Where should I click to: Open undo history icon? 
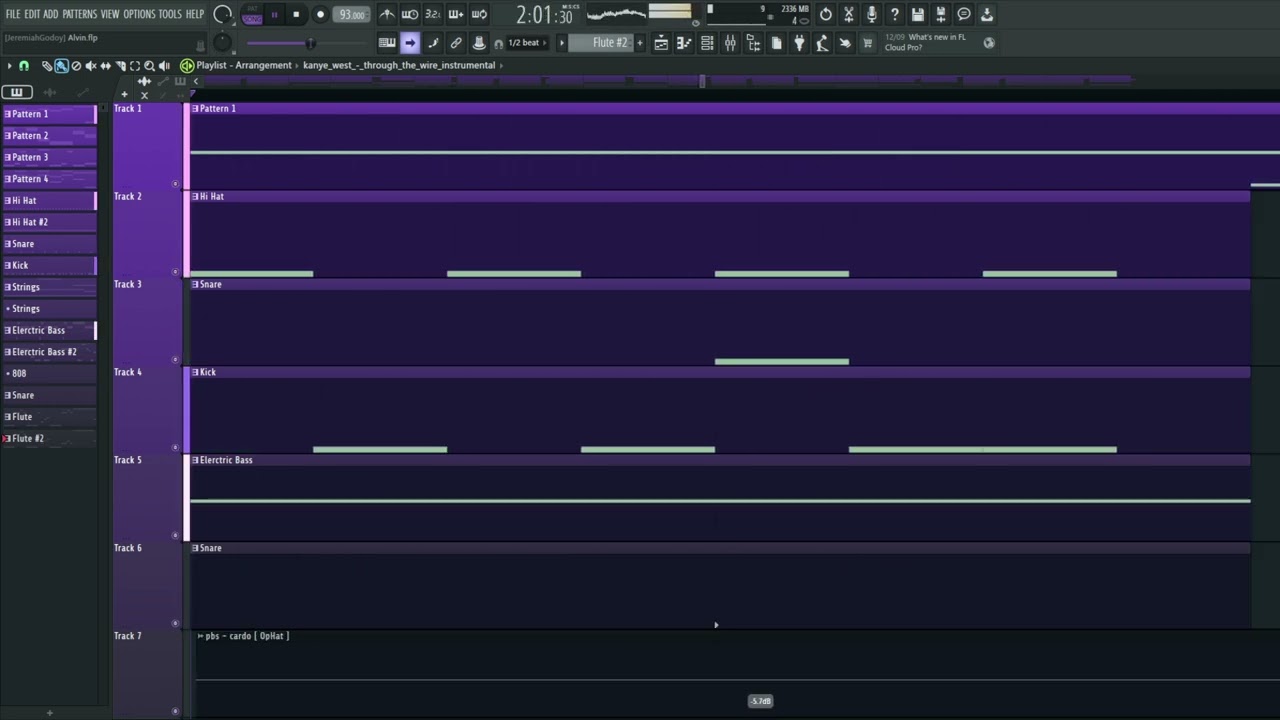pyautogui.click(x=825, y=14)
